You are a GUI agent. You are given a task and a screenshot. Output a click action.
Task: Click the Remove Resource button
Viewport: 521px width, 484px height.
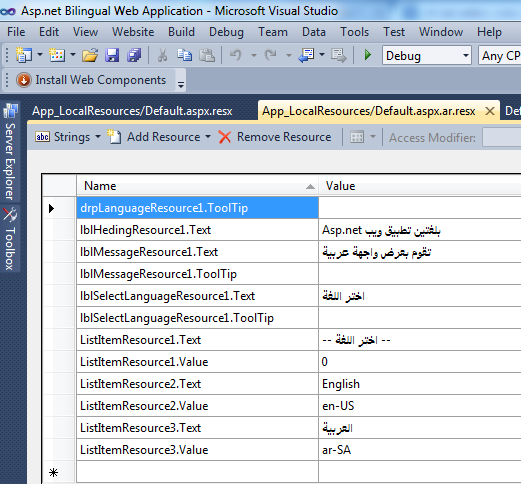(275, 137)
